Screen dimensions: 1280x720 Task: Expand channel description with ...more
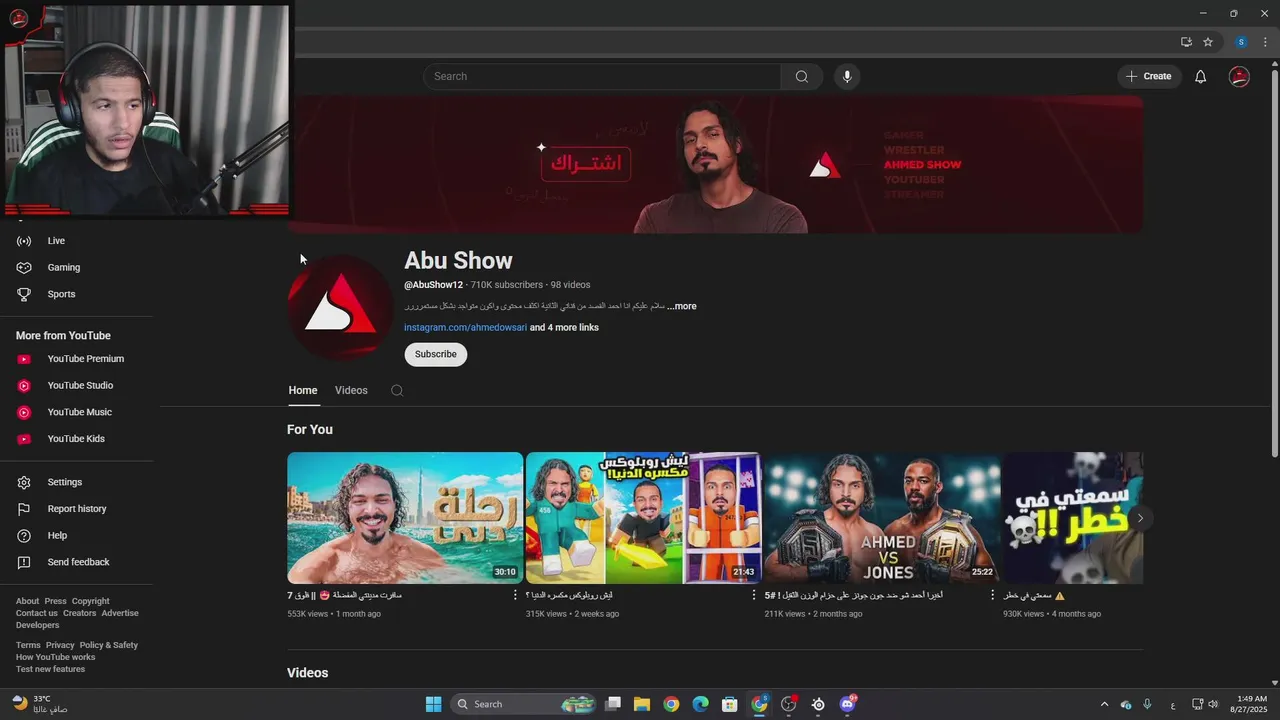tap(682, 306)
